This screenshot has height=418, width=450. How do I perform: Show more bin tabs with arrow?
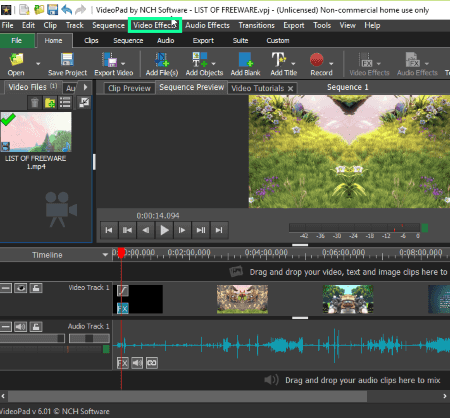pos(85,87)
